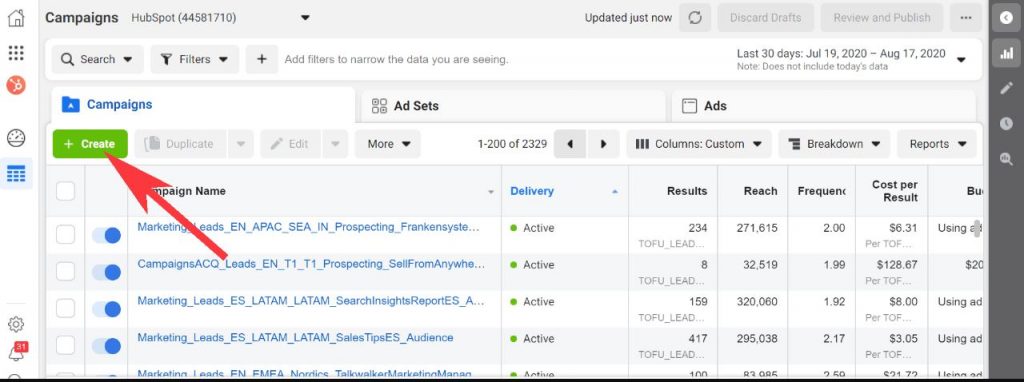
Task: Open the Reports dropdown
Action: [937, 144]
